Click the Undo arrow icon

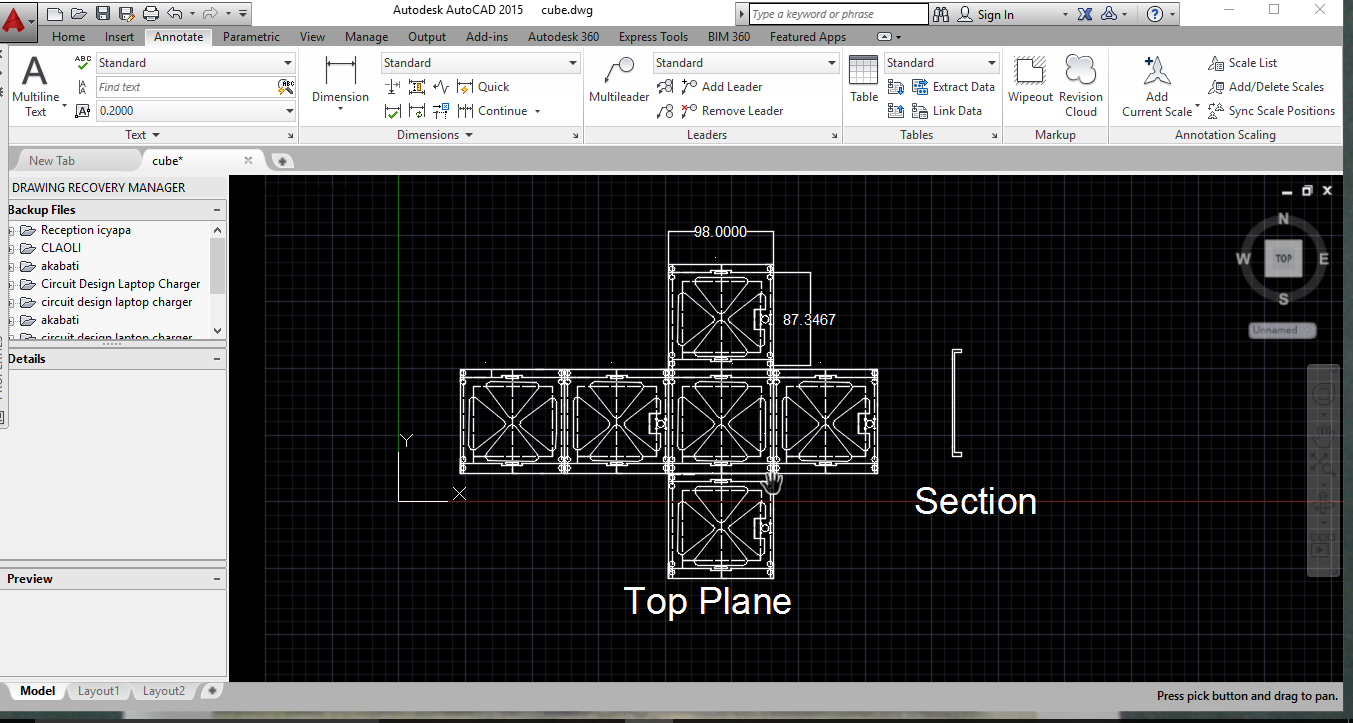tap(174, 14)
